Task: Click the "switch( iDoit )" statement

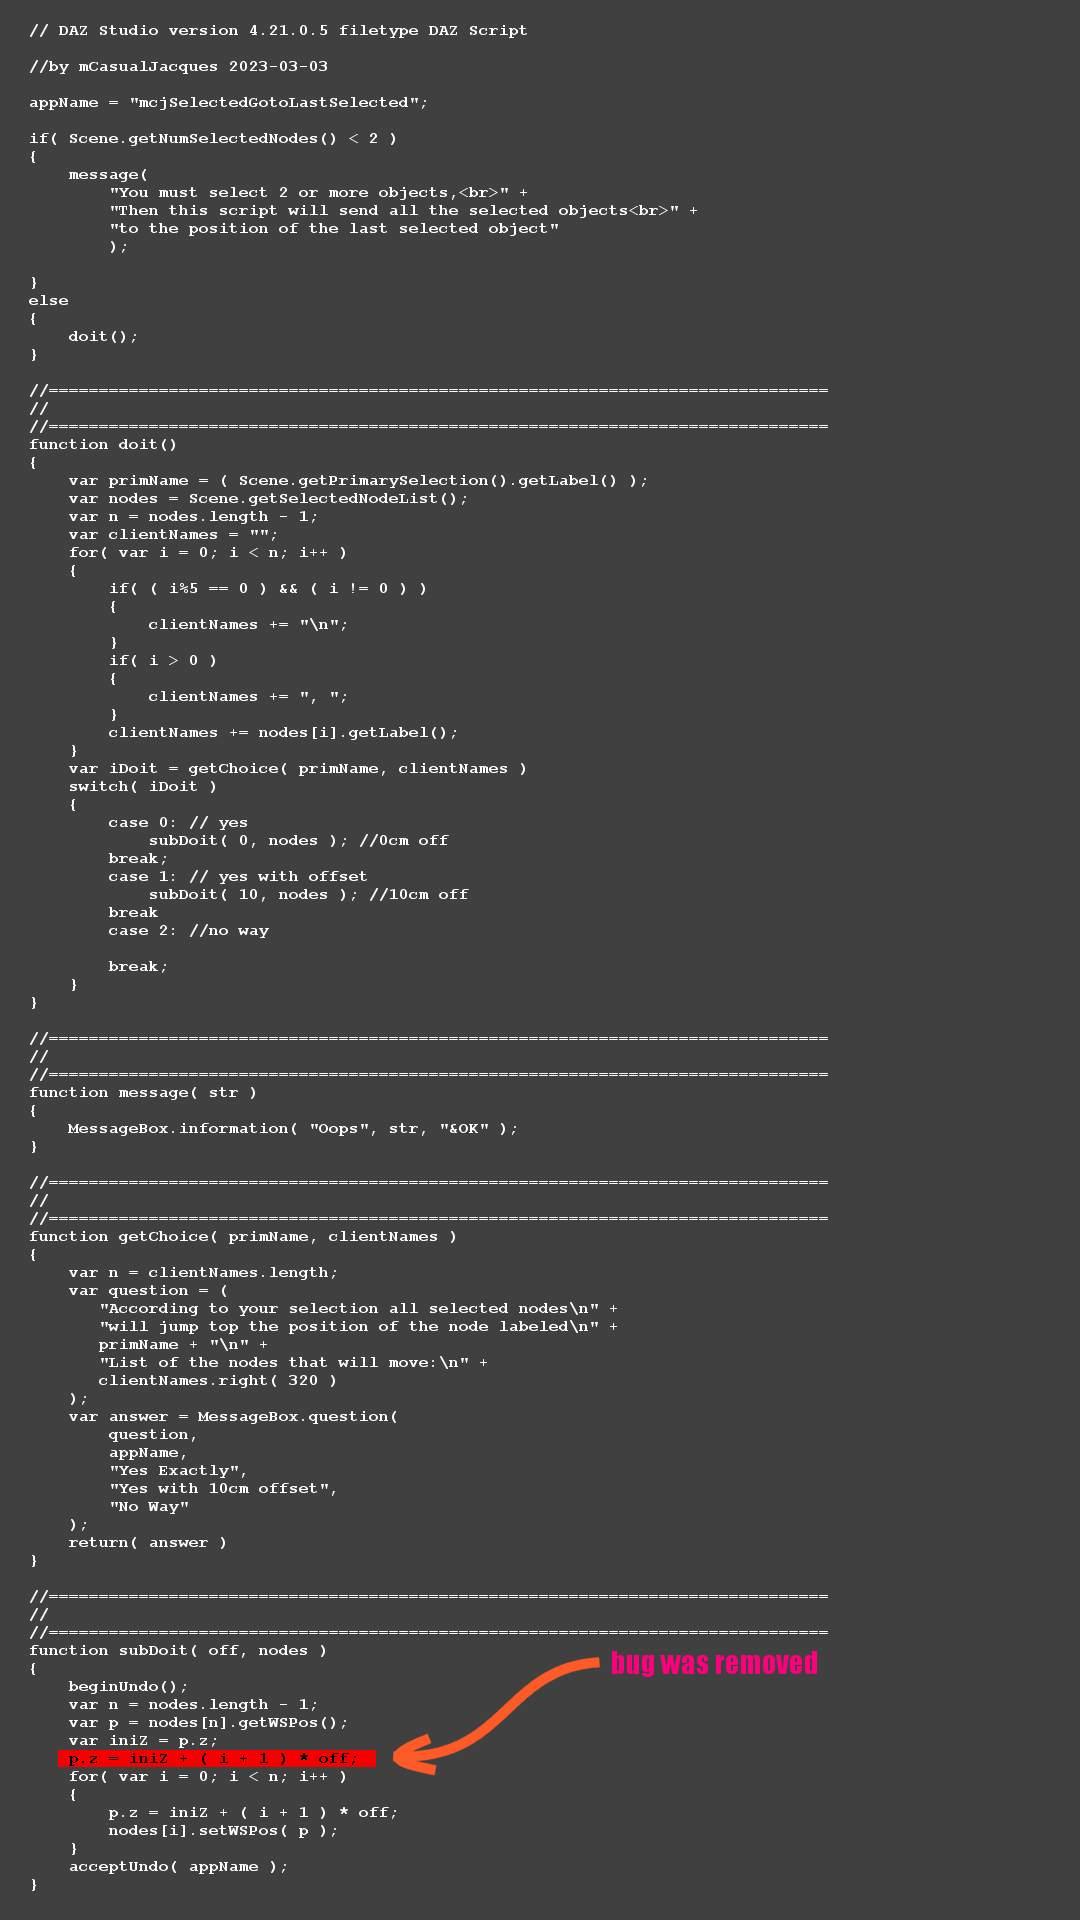Action: [142, 786]
